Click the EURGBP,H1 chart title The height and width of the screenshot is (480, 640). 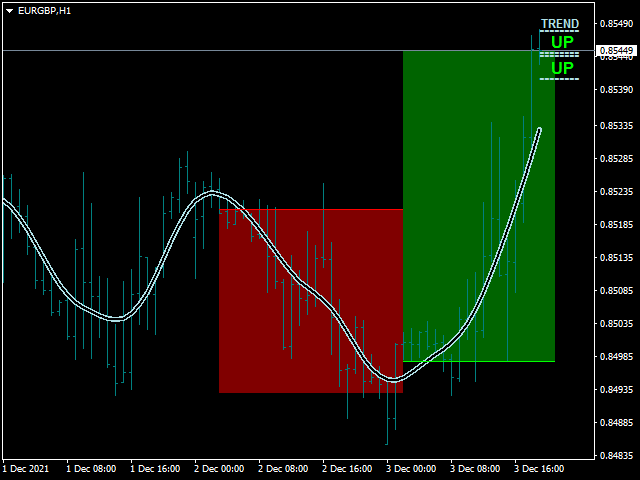point(44,10)
